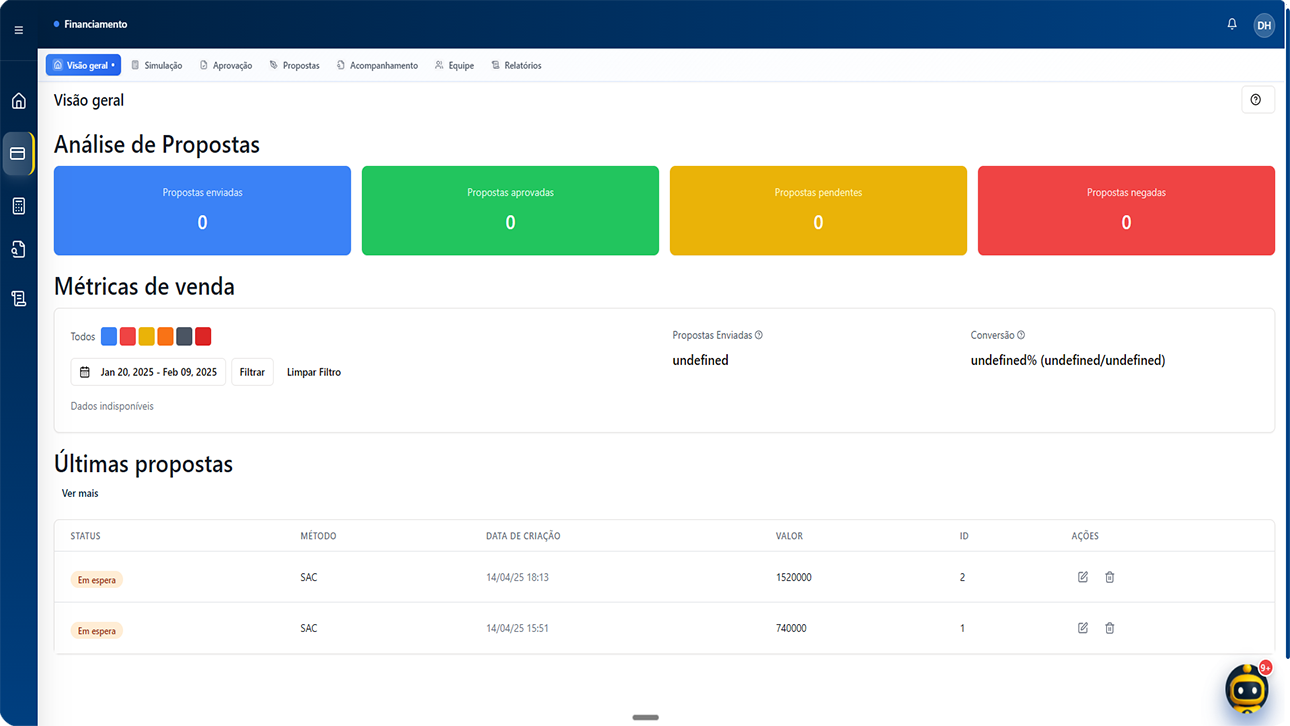Select the blue color swatch next to Todos
1290x726 pixels.
click(109, 336)
